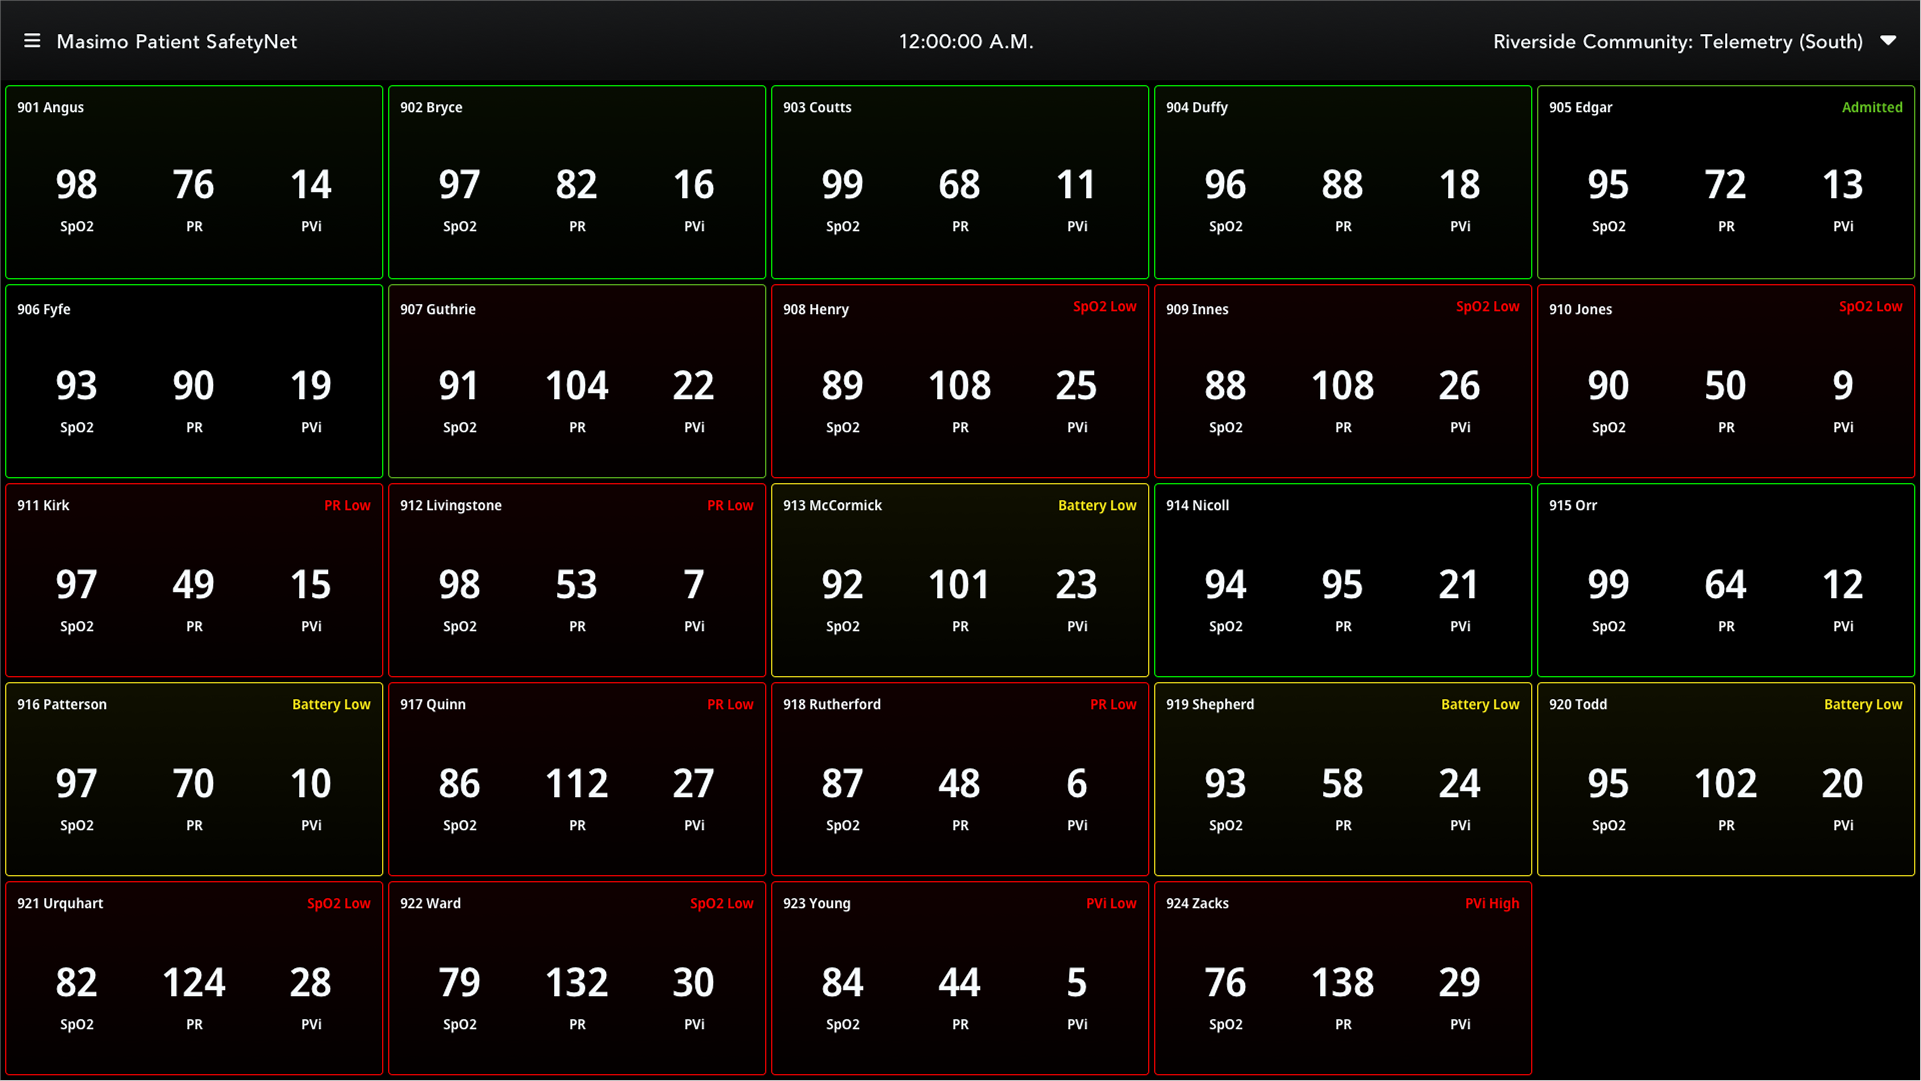Click SpO2 Low alarm on 910 Jones
This screenshot has height=1081, width=1921.
point(1870,307)
